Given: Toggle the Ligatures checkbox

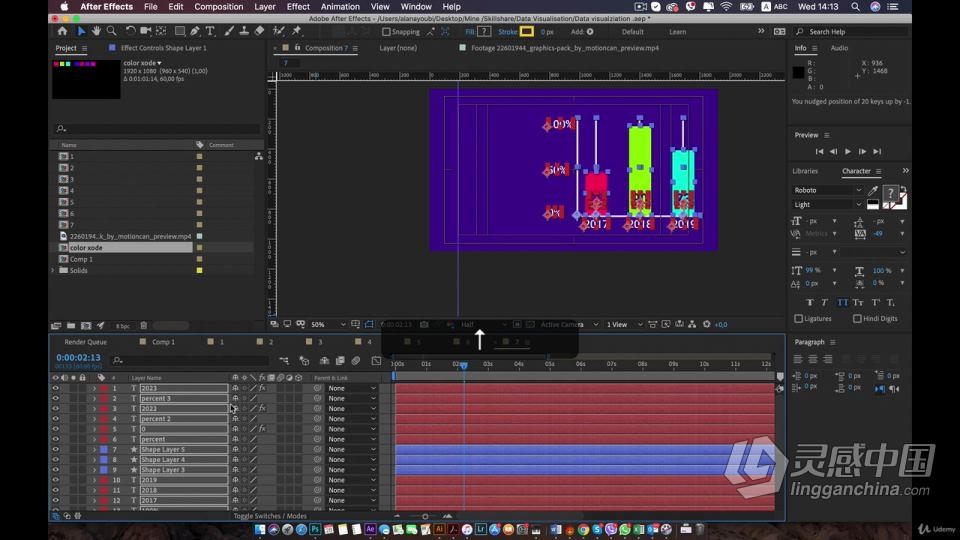Looking at the screenshot, I should coord(798,318).
